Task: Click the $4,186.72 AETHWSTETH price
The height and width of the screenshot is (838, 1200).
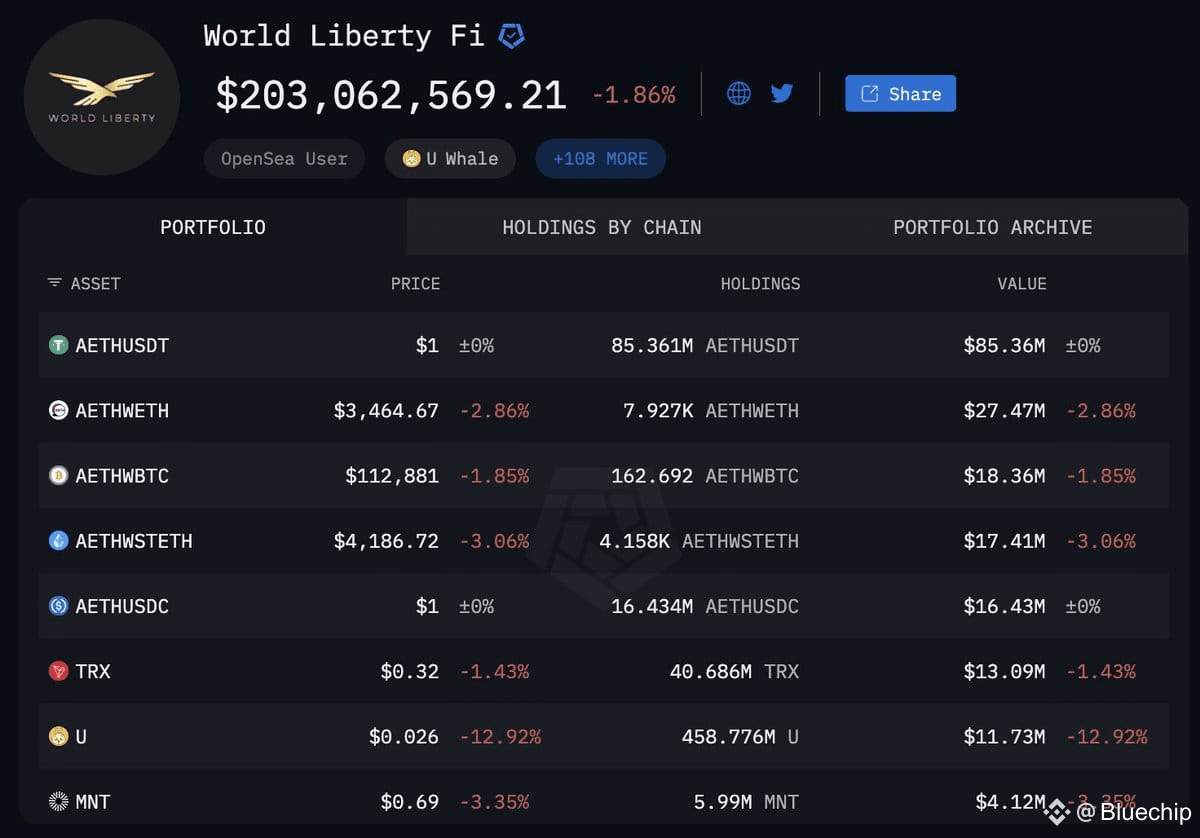Action: point(386,541)
